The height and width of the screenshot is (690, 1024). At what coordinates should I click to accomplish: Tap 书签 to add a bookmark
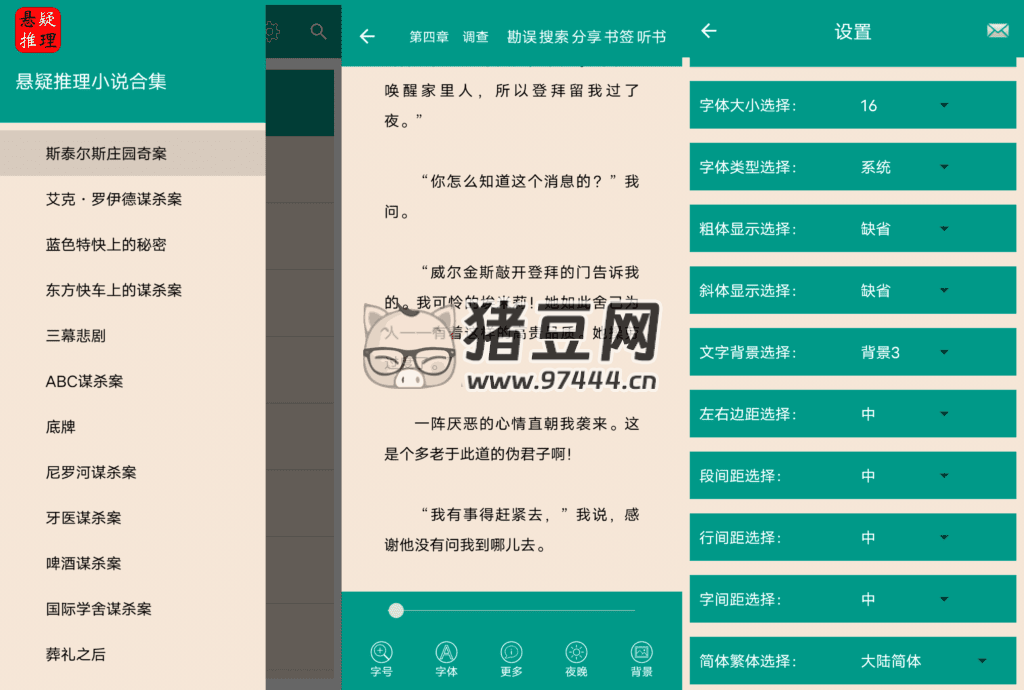(619, 37)
